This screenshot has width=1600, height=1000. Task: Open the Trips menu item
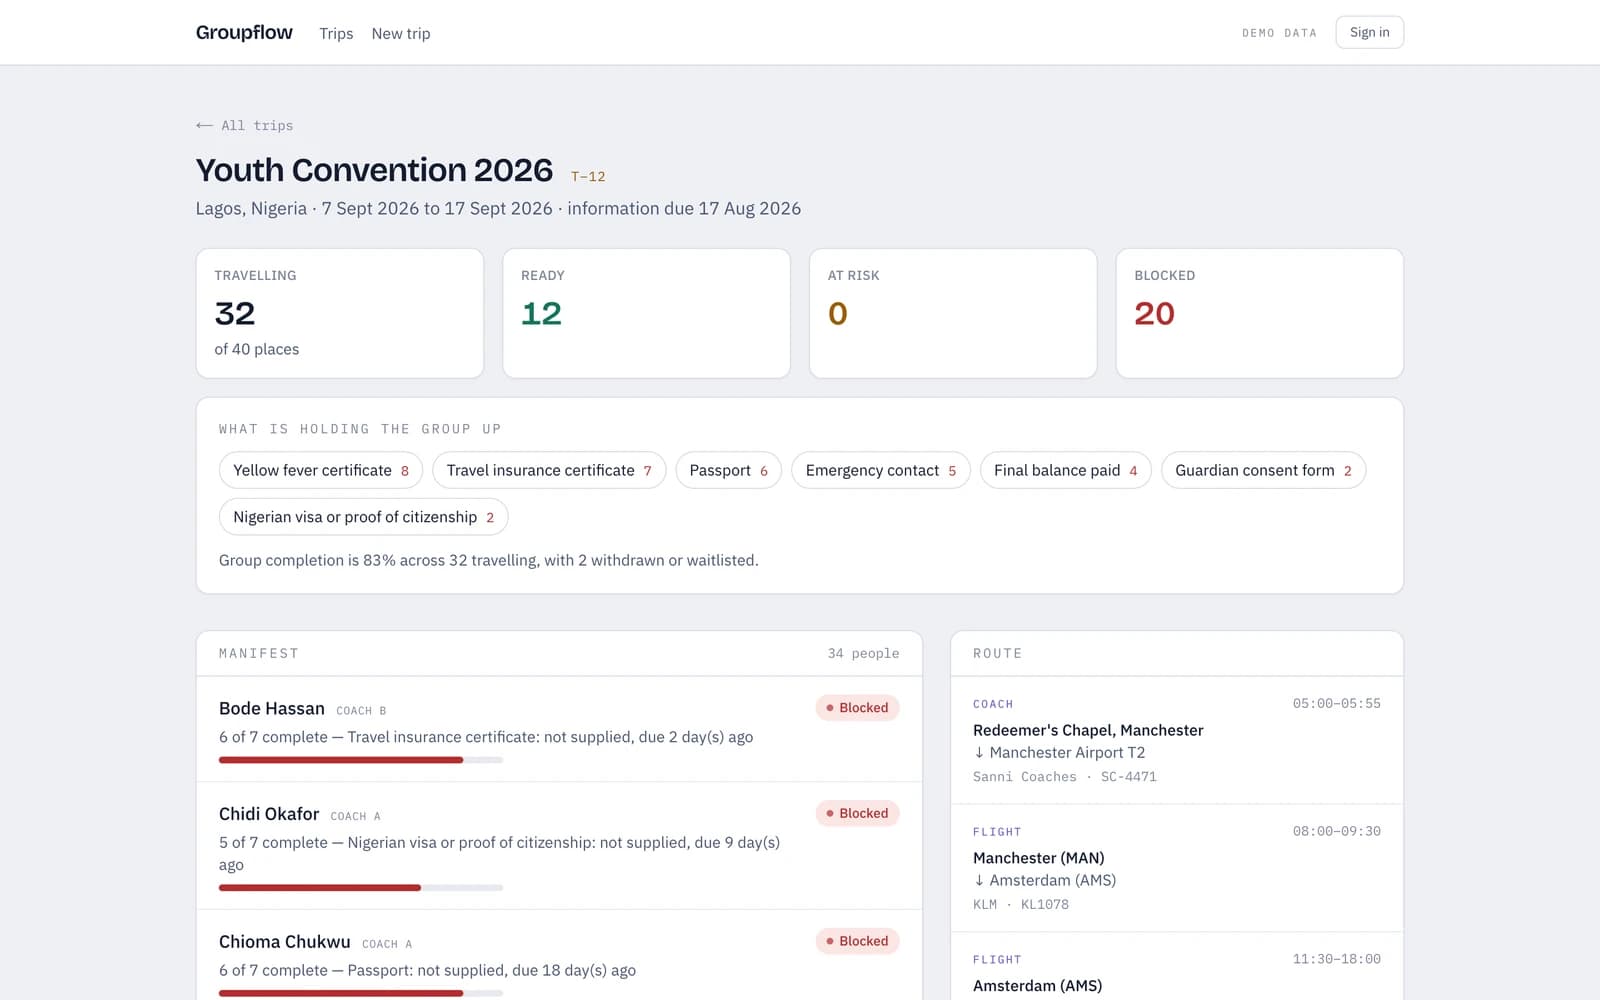336,33
